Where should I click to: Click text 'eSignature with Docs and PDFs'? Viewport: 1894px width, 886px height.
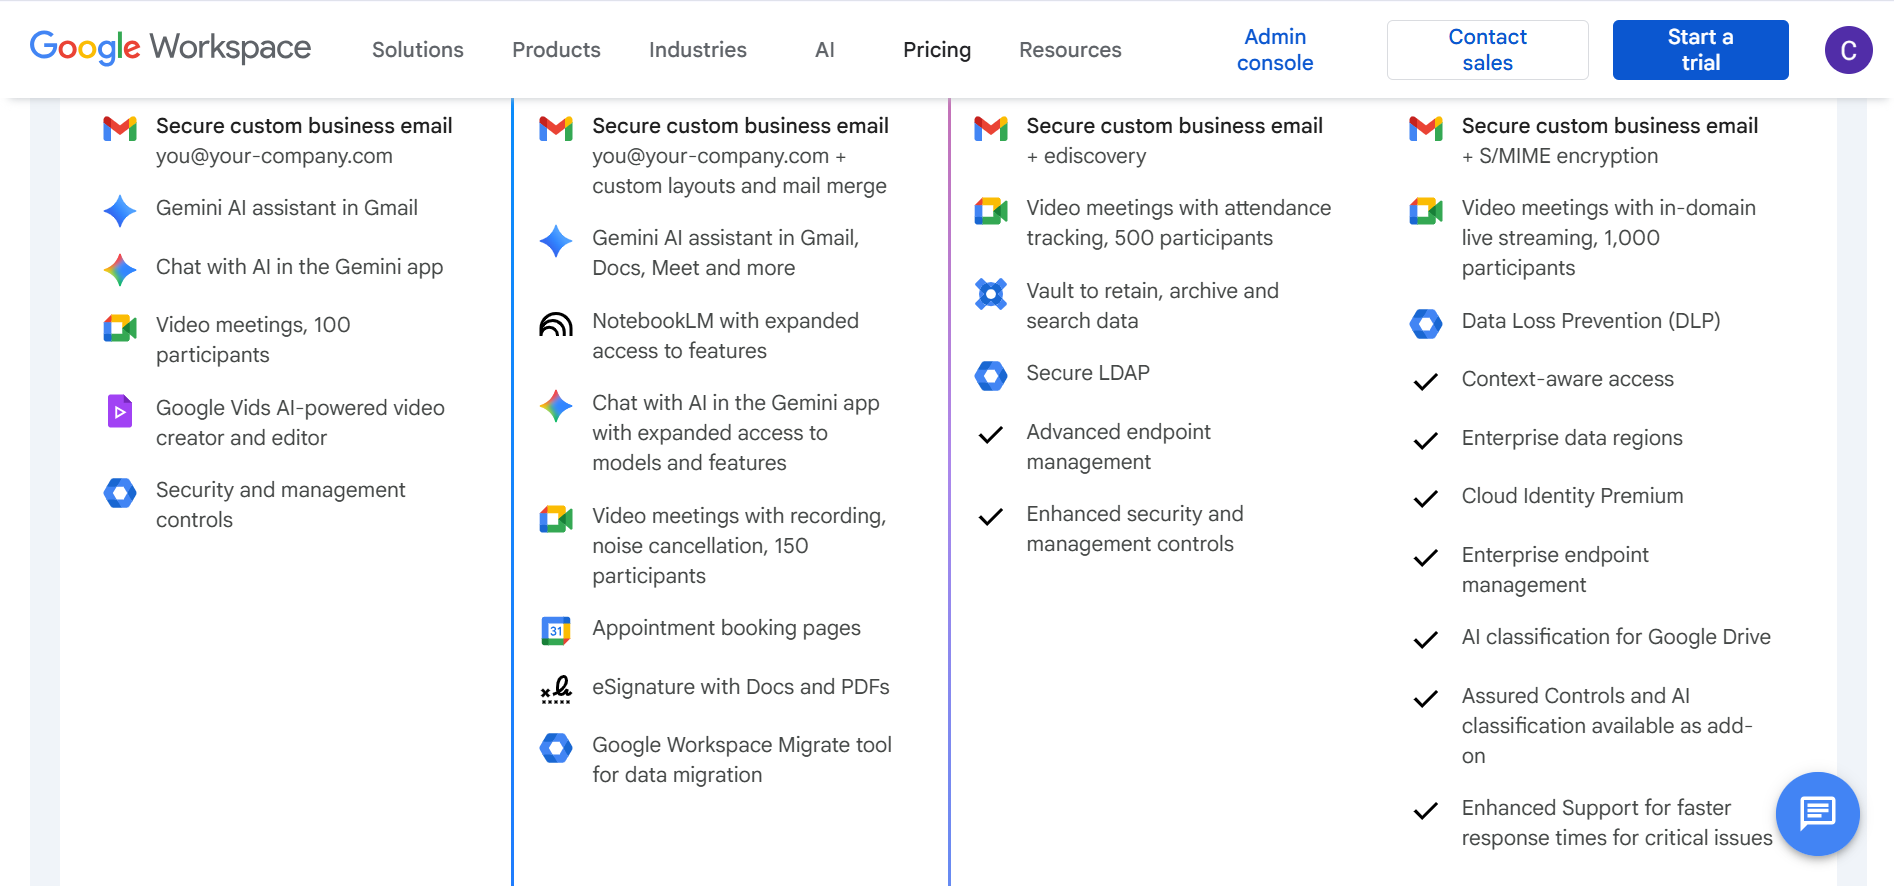(x=741, y=687)
